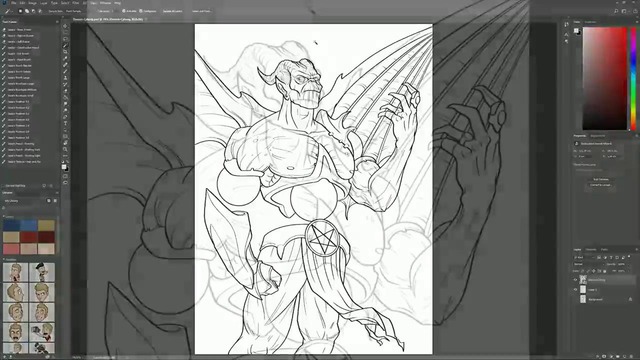Select the Magic Wand tool
The image size is (640, 360).
(x=65, y=45)
